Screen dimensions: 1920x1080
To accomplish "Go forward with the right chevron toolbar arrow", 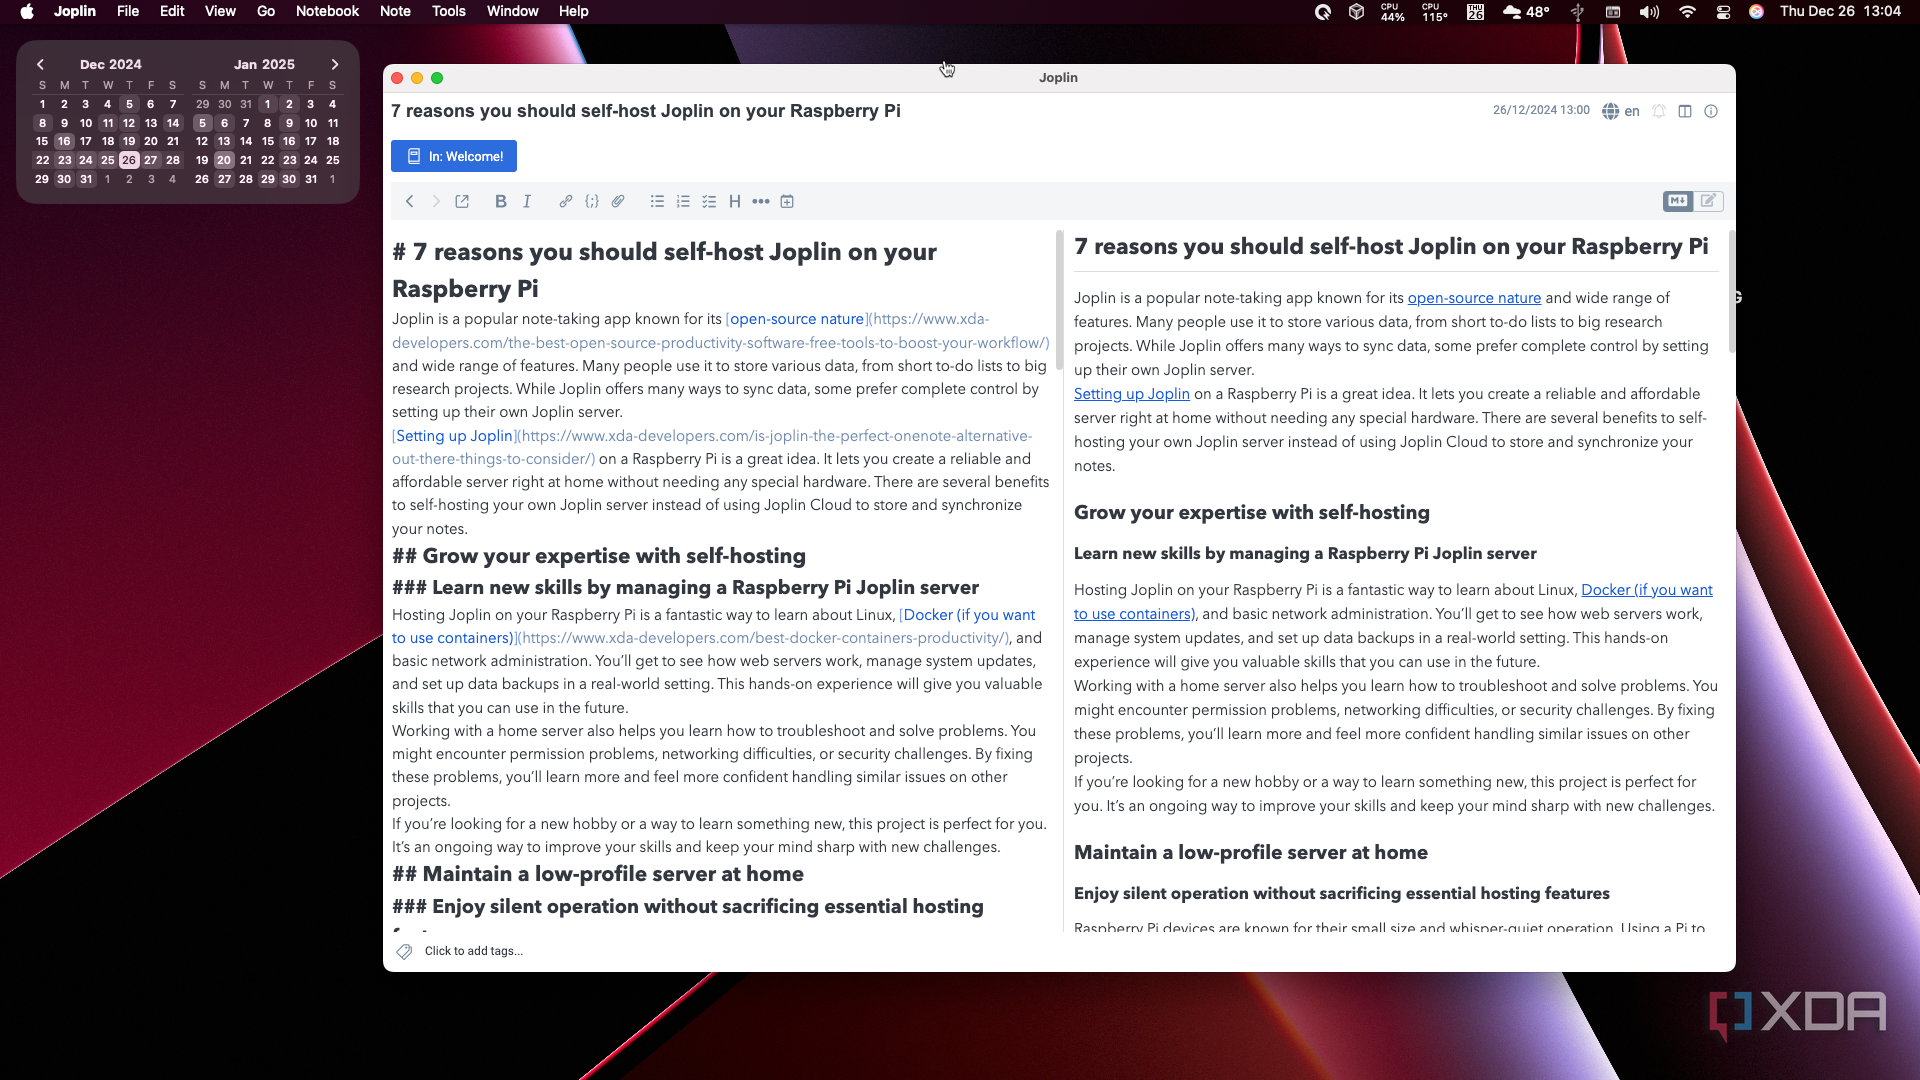I will click(x=436, y=201).
